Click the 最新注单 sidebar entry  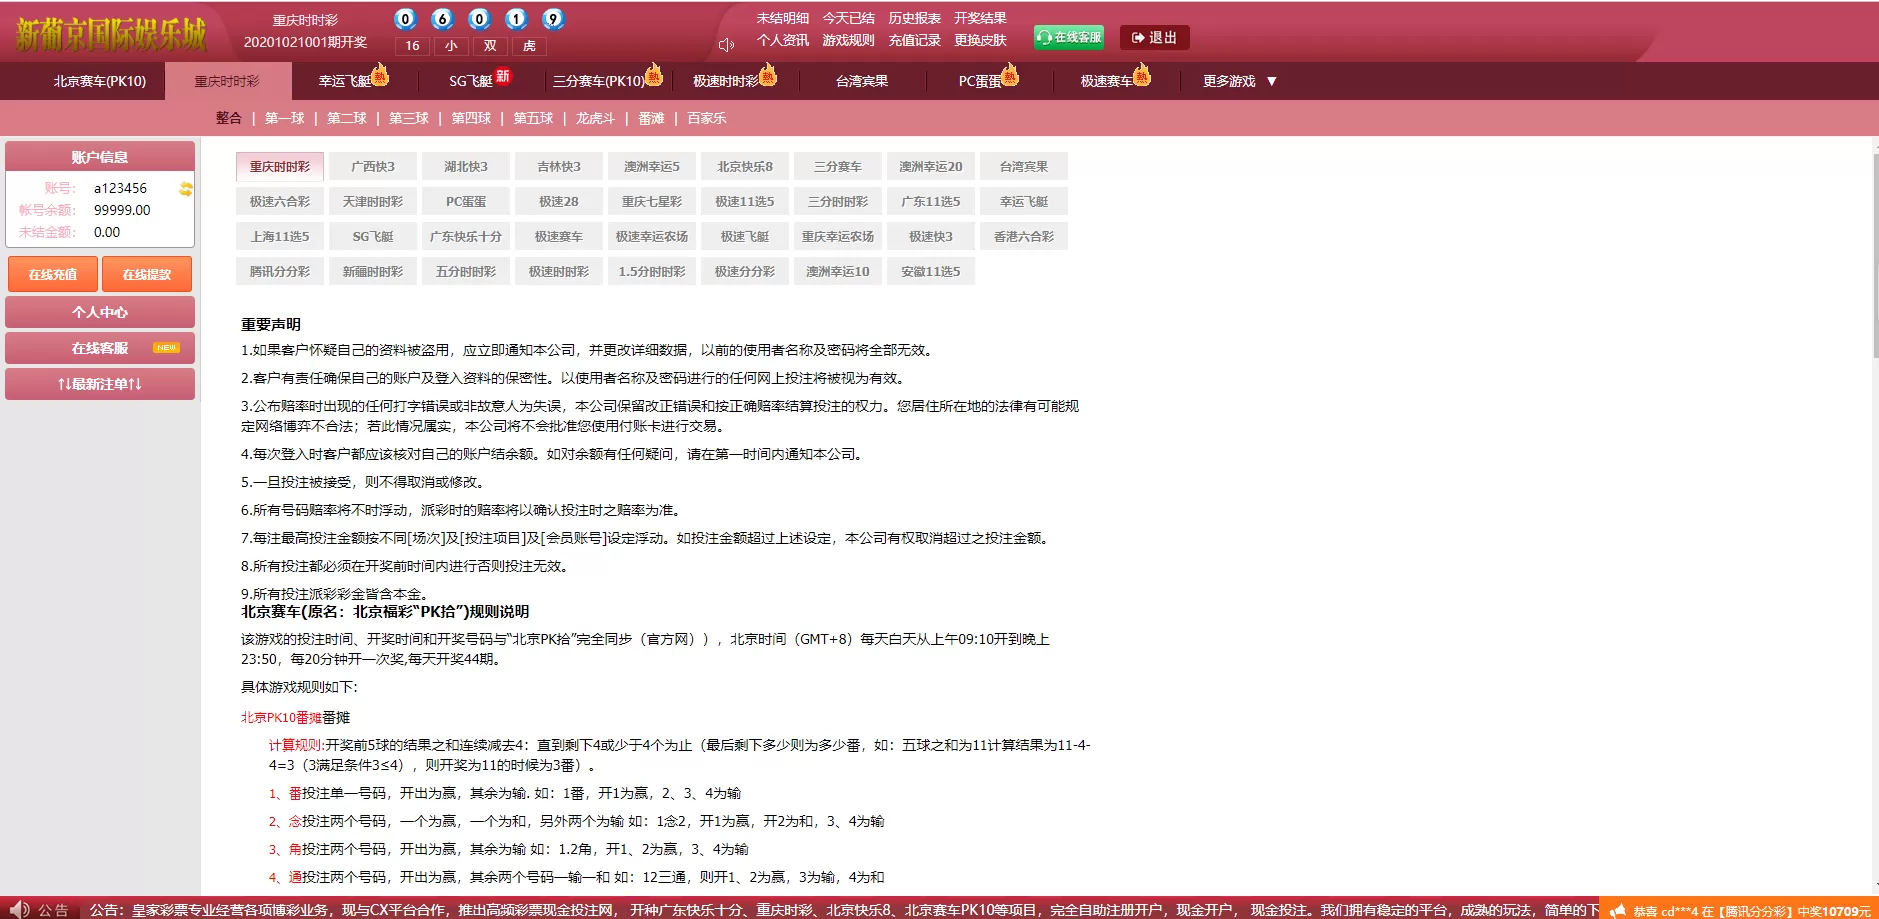(100, 383)
